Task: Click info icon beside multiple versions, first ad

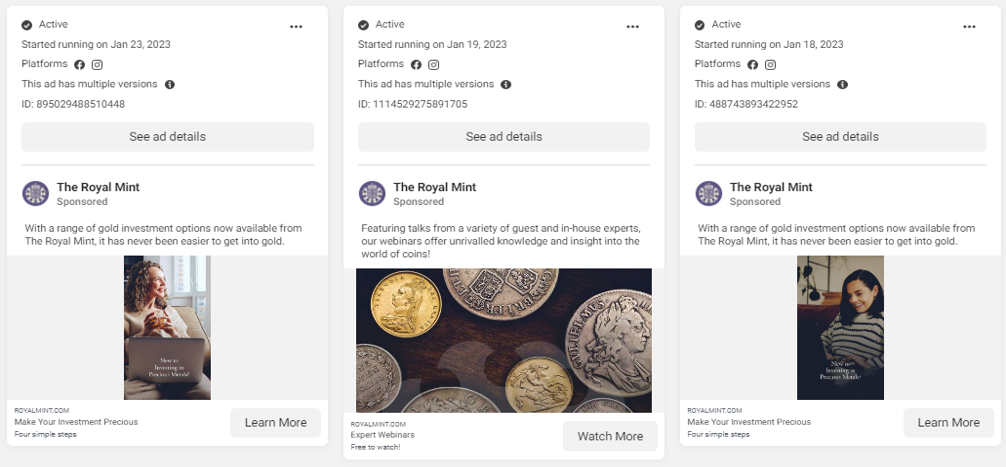Action: tap(169, 84)
